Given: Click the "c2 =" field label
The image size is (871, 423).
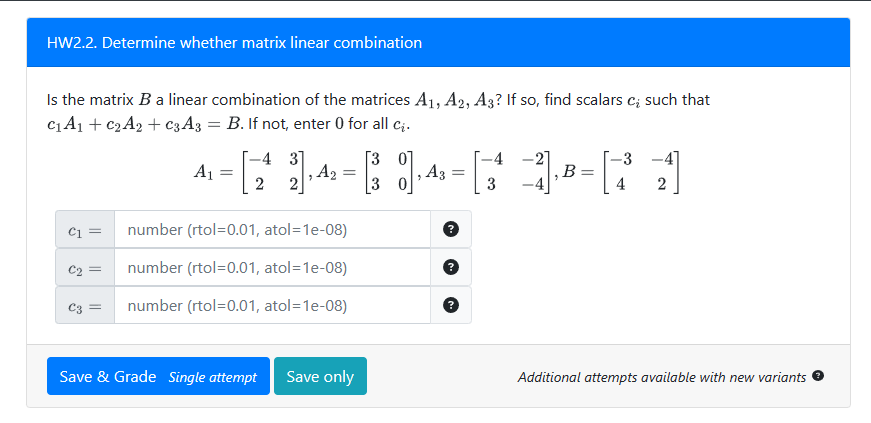Looking at the screenshot, I should [x=85, y=268].
